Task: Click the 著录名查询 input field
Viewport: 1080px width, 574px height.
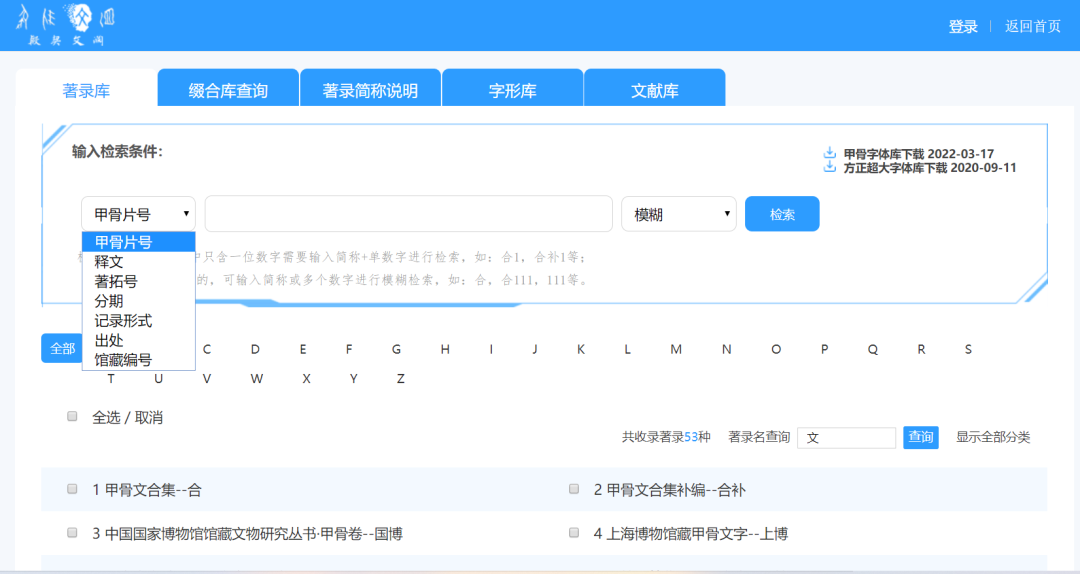Action: [x=847, y=438]
